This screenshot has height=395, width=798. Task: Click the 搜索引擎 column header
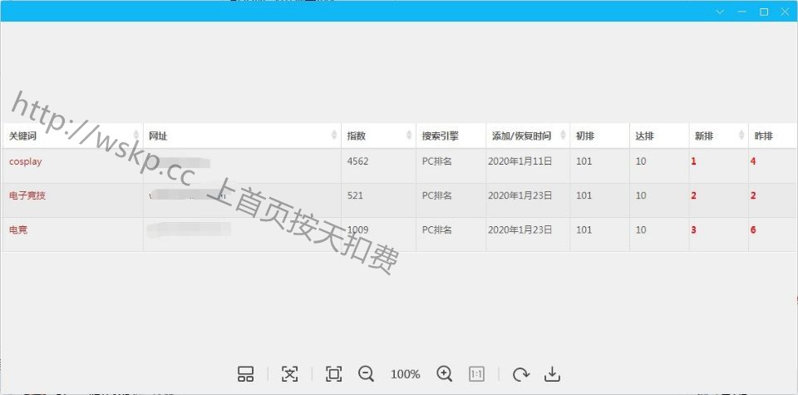(440, 136)
